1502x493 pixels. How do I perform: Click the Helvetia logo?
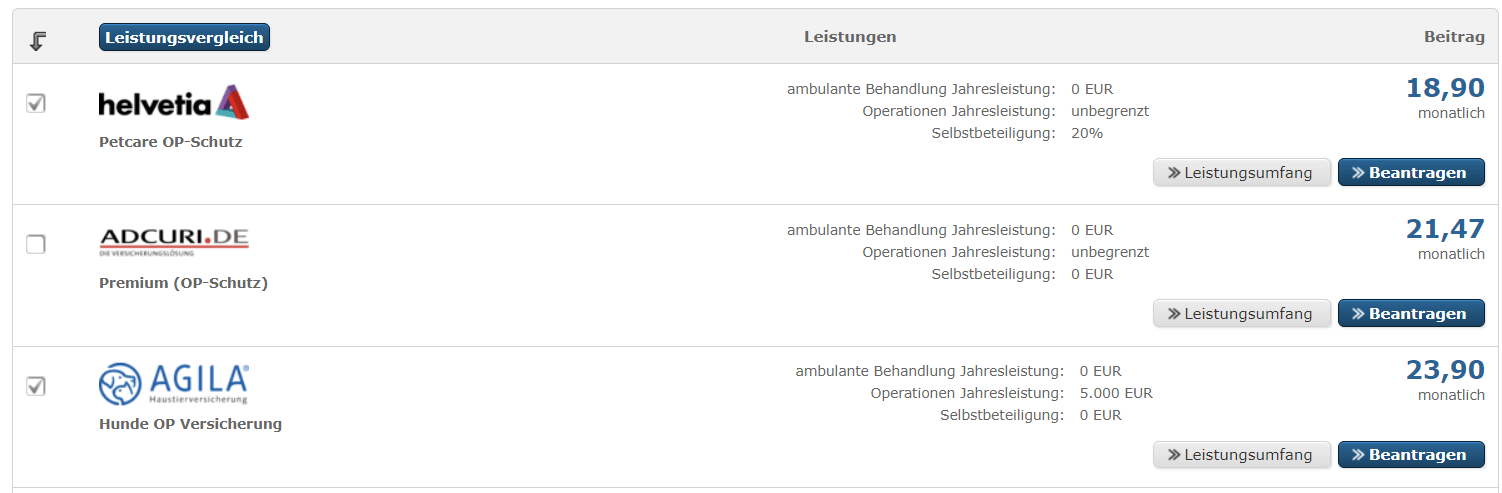pos(174,103)
